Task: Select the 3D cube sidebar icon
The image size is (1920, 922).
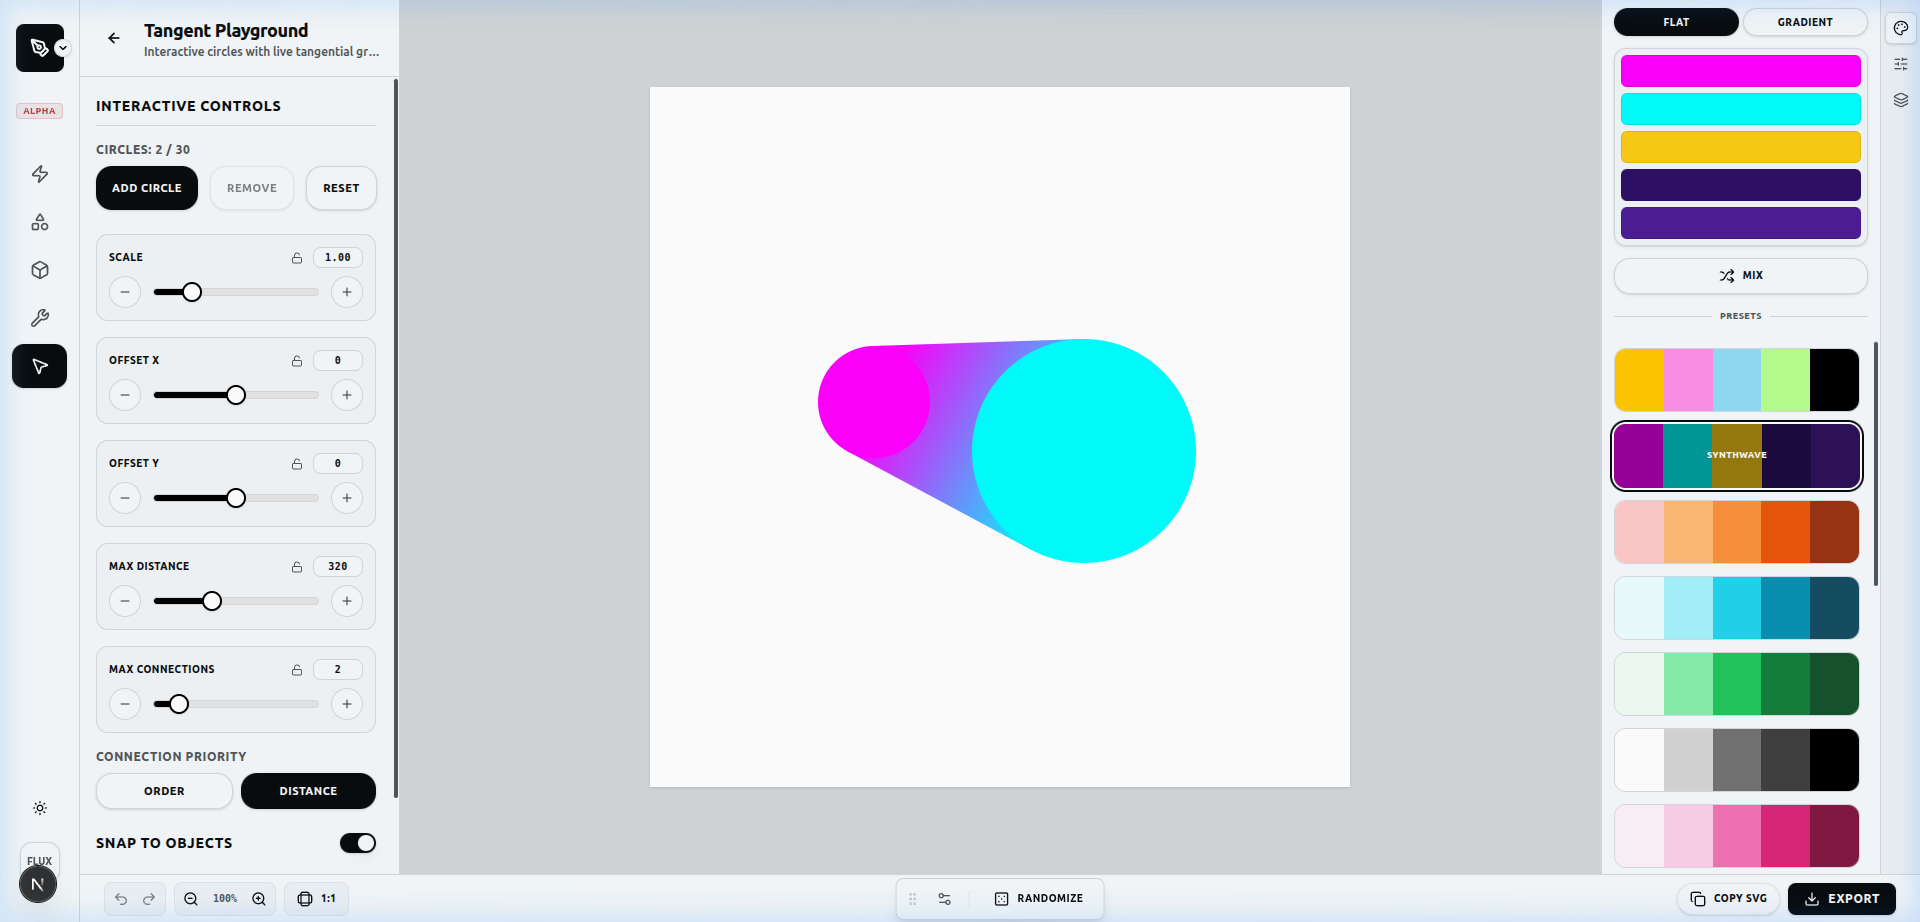Action: [x=40, y=270]
